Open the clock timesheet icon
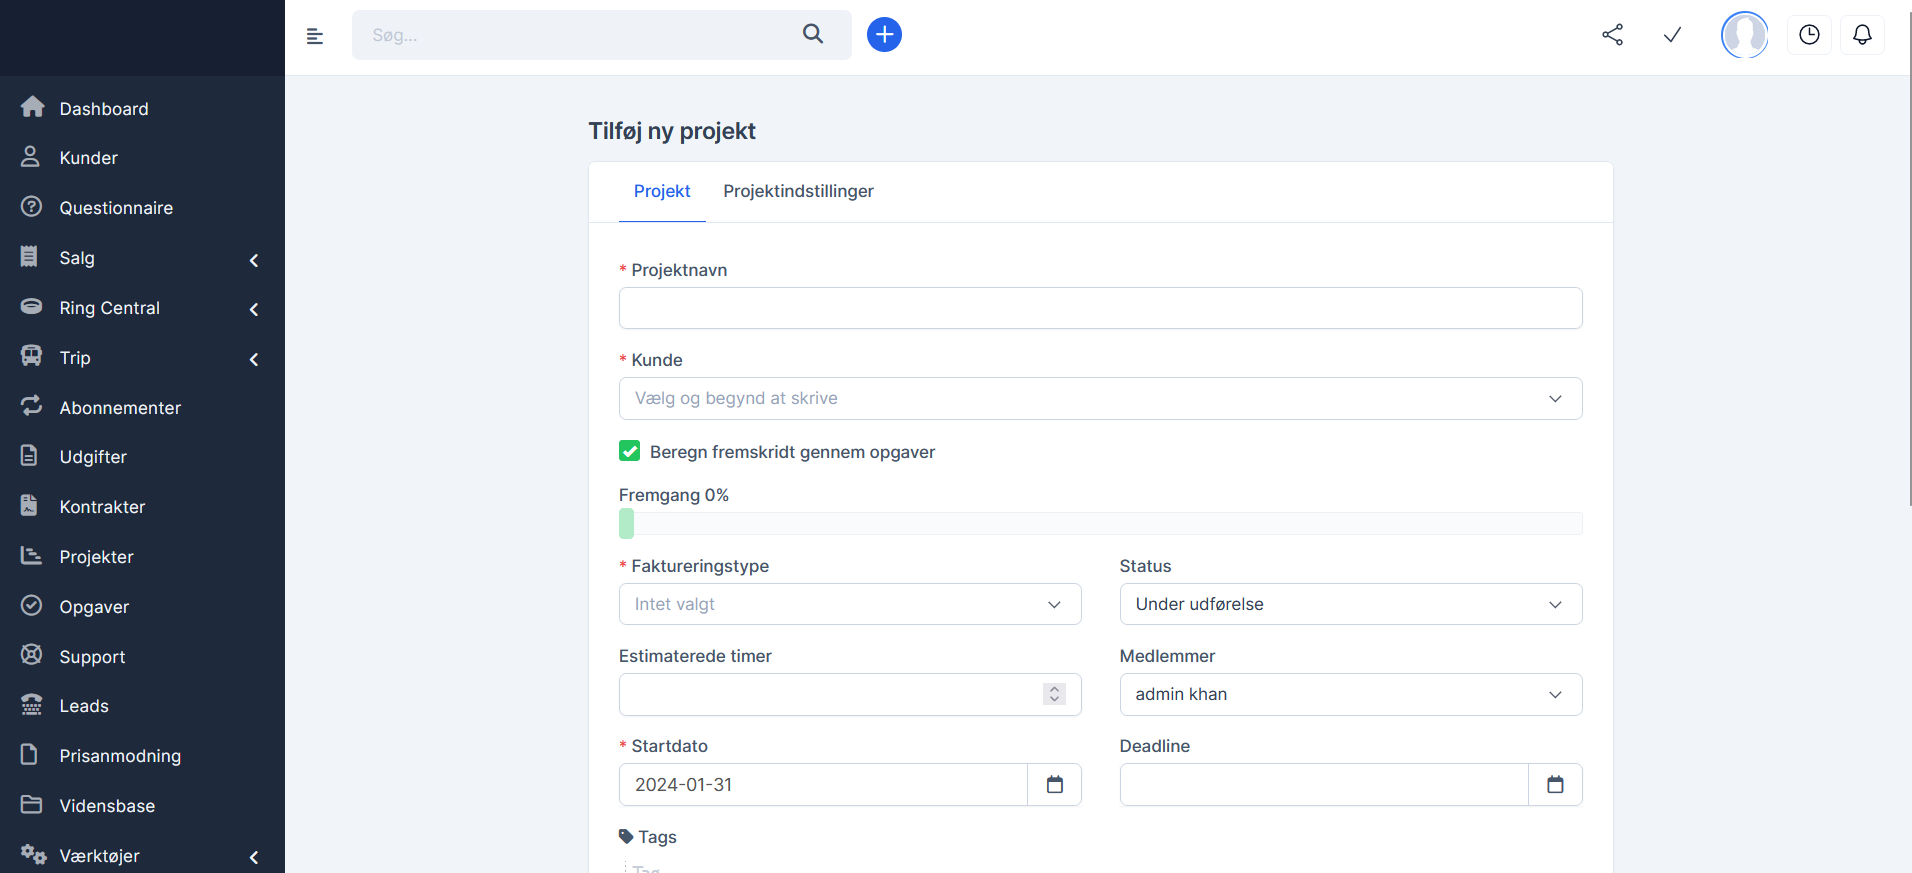This screenshot has width=1912, height=873. (x=1809, y=35)
